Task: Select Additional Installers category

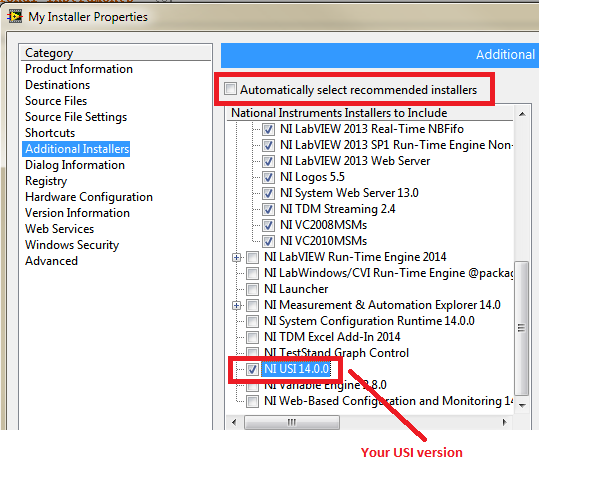Action: (x=76, y=149)
